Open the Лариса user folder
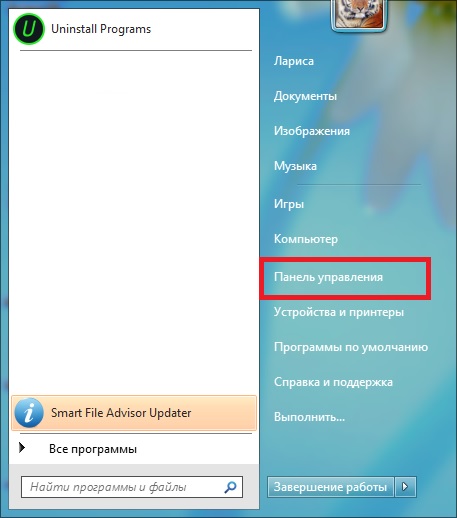The width and height of the screenshot is (457, 518). (294, 61)
